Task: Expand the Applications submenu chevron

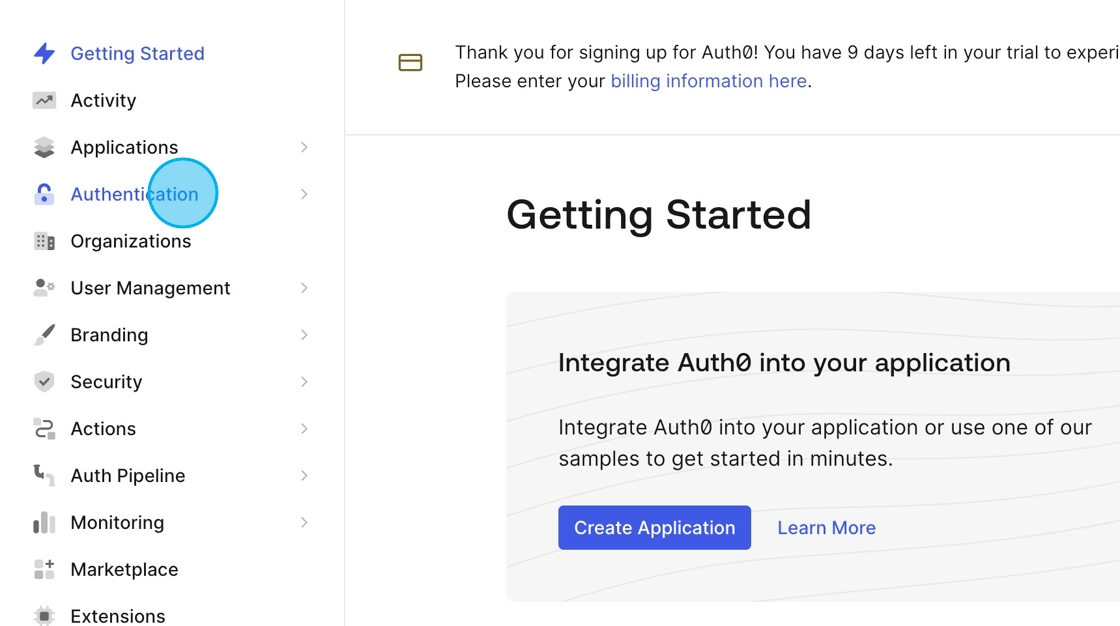Action: coord(304,147)
